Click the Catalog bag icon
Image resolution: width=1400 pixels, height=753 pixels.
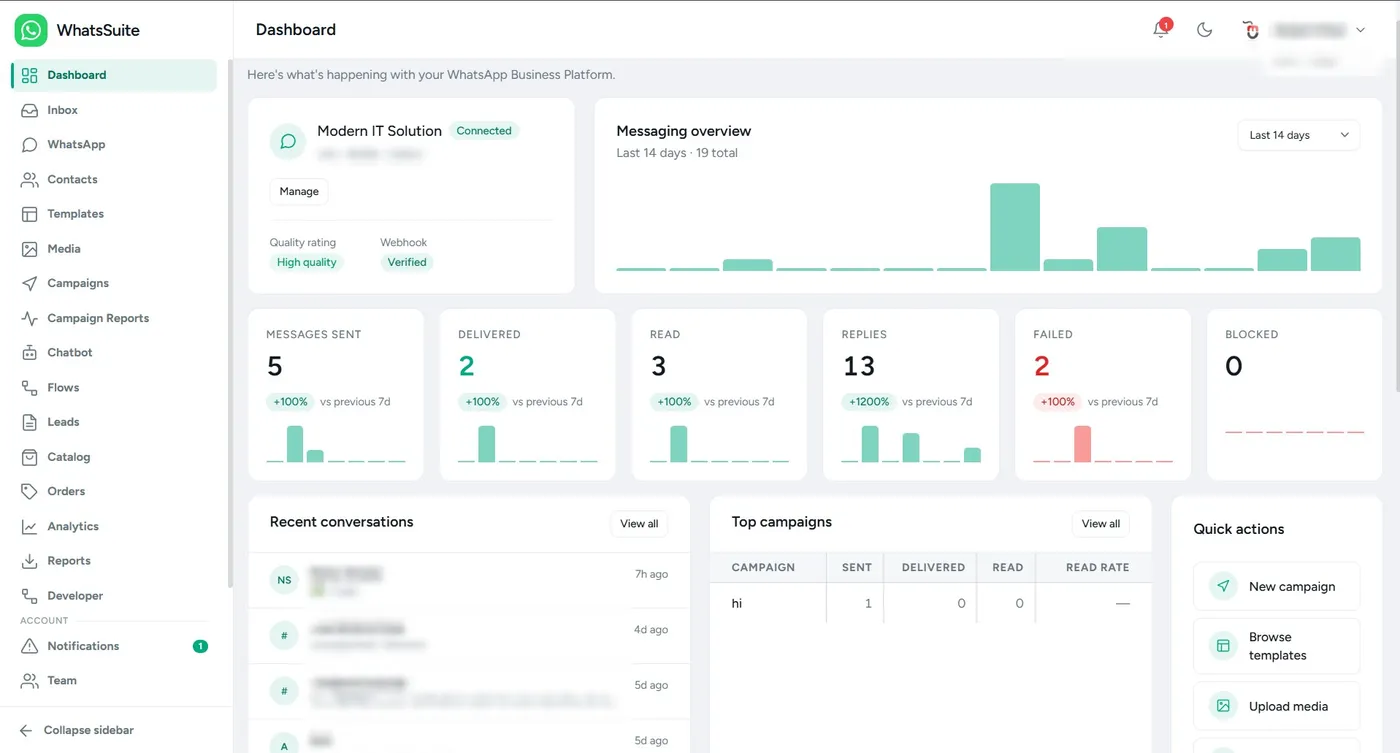click(x=30, y=457)
